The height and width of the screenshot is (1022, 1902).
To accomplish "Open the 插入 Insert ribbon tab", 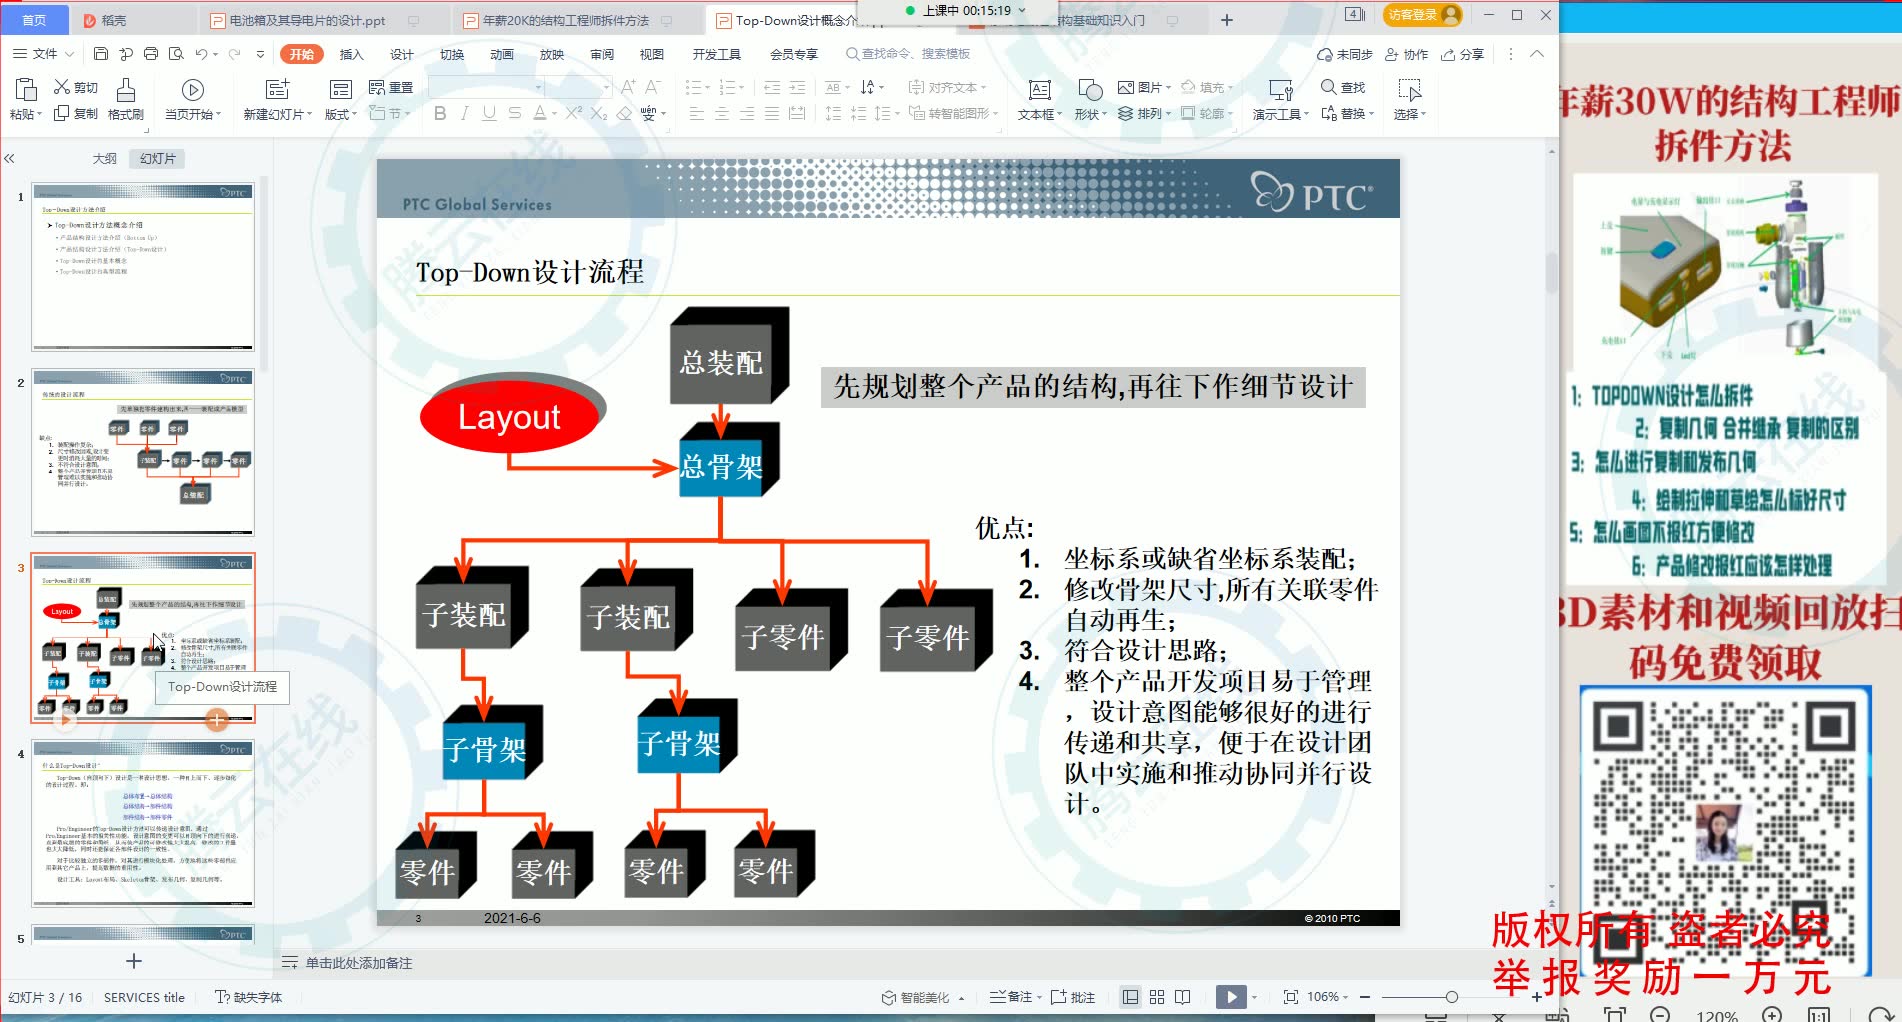I will point(351,54).
